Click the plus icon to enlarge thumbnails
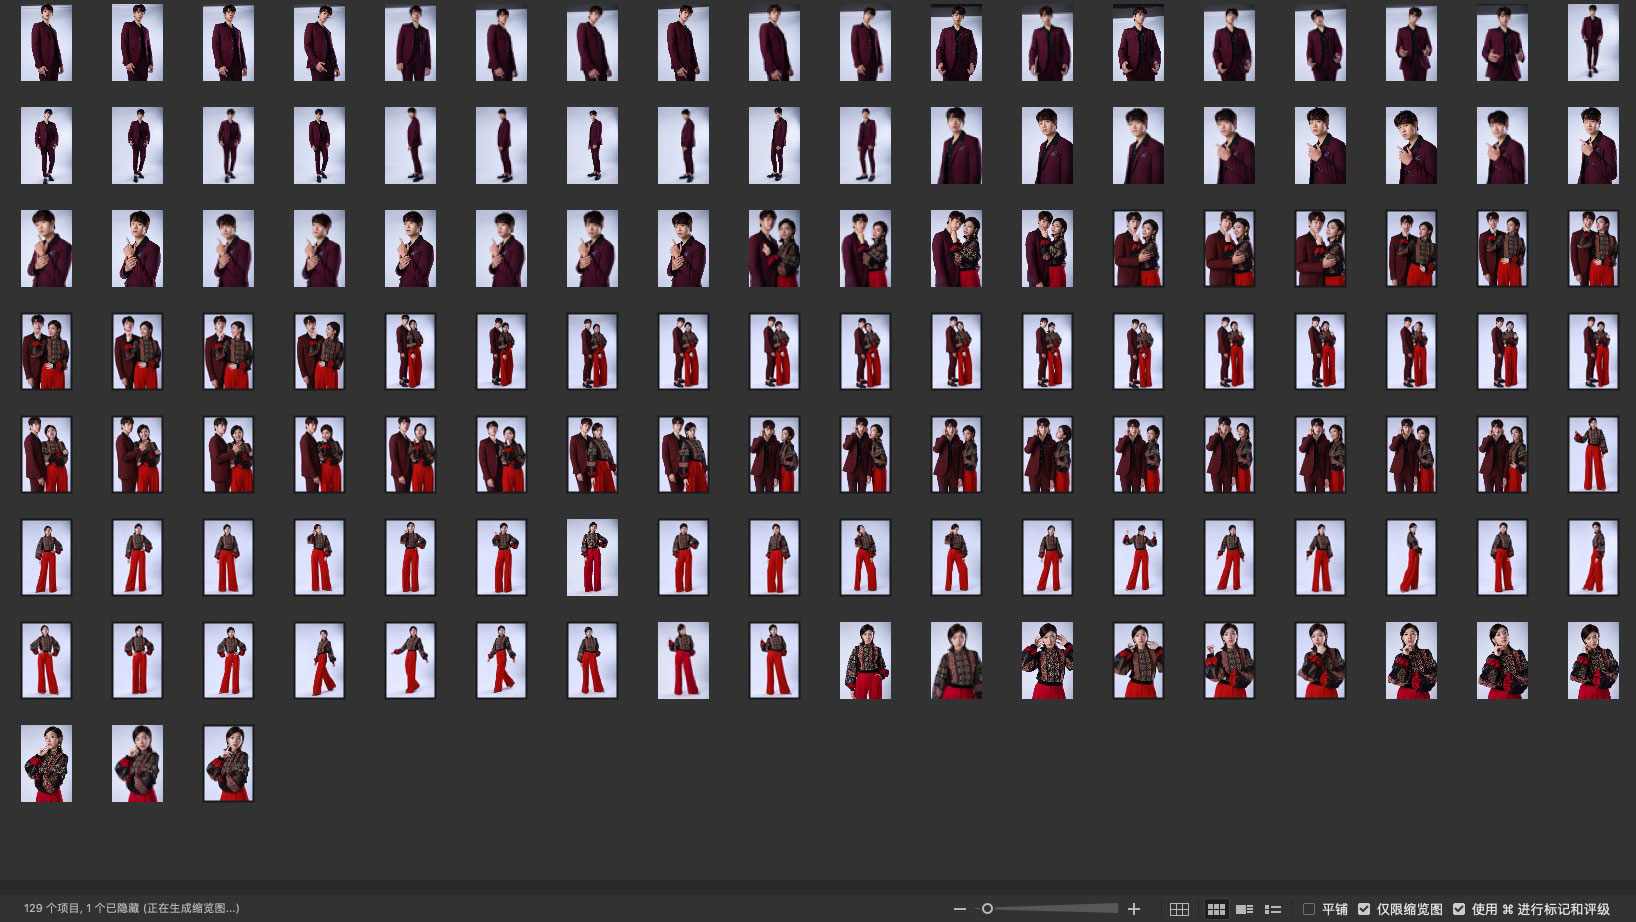 1133,909
